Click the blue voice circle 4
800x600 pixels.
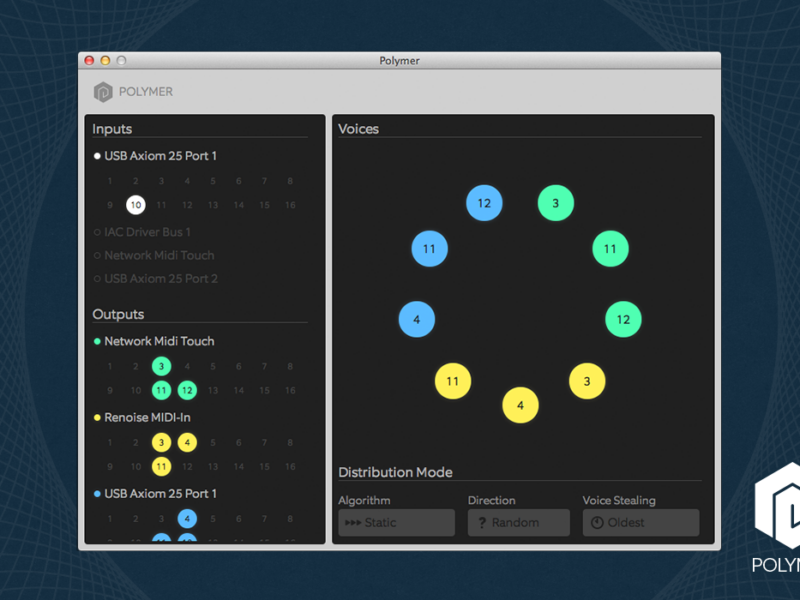click(417, 319)
